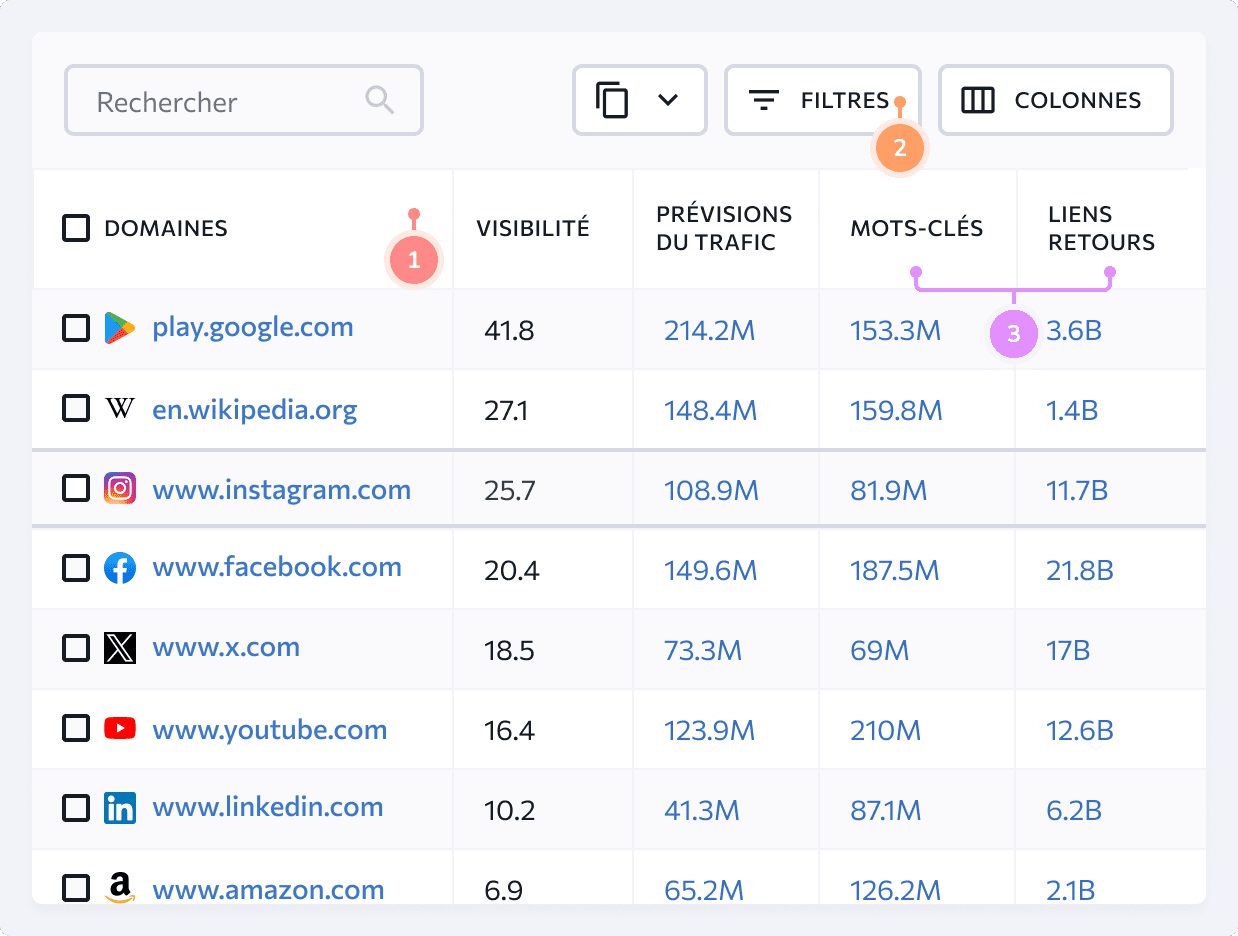
Task: Click the Instagram favicon
Action: [x=119, y=488]
